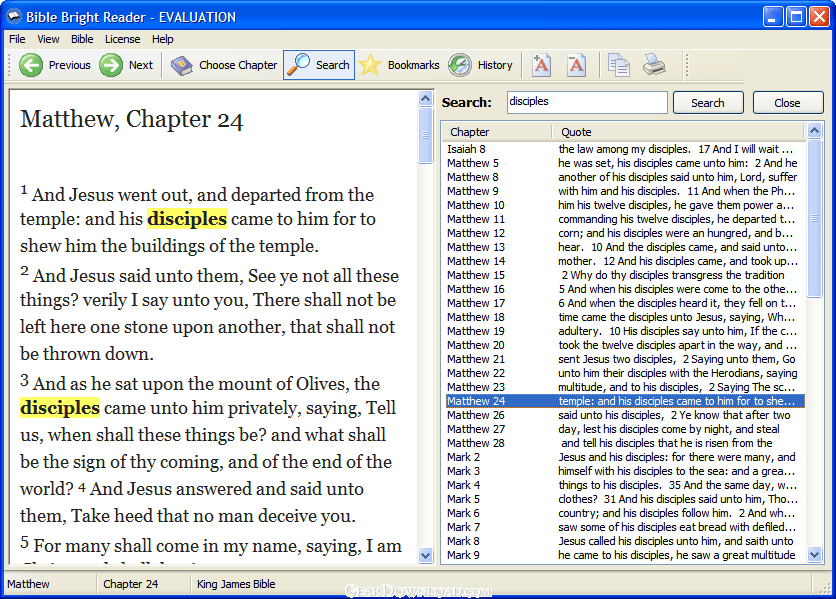The width and height of the screenshot is (836, 599).
Task: Show the reading History
Action: (x=480, y=65)
